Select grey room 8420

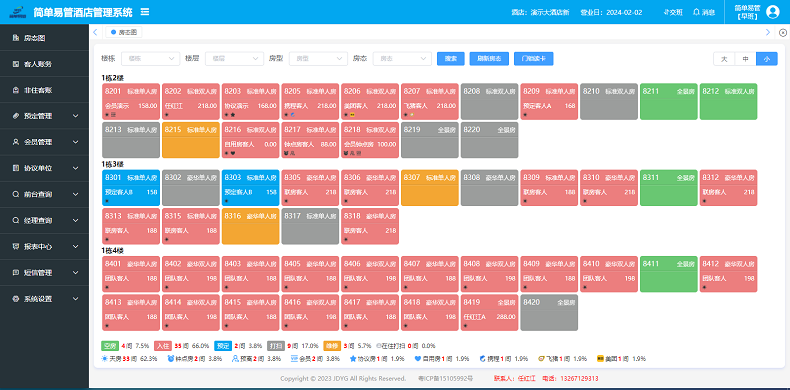[x=549, y=312]
